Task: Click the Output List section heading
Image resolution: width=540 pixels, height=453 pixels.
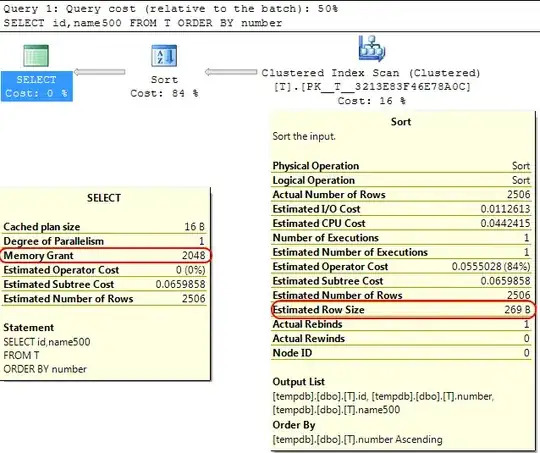Action: (x=299, y=382)
